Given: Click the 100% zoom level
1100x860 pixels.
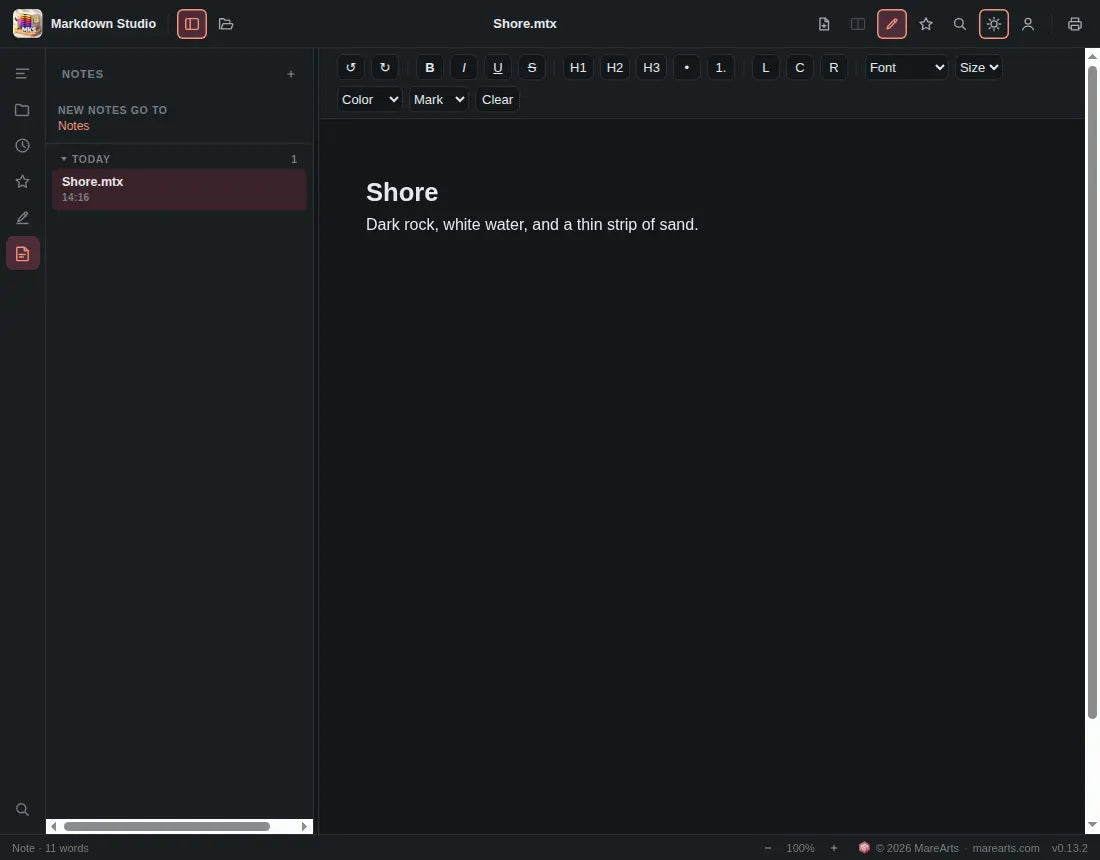Looking at the screenshot, I should [x=800, y=848].
